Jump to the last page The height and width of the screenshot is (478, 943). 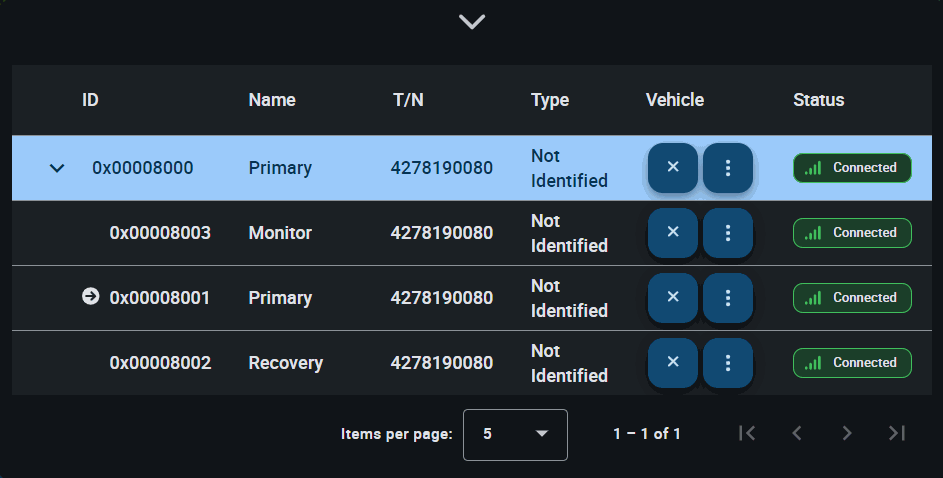point(897,433)
